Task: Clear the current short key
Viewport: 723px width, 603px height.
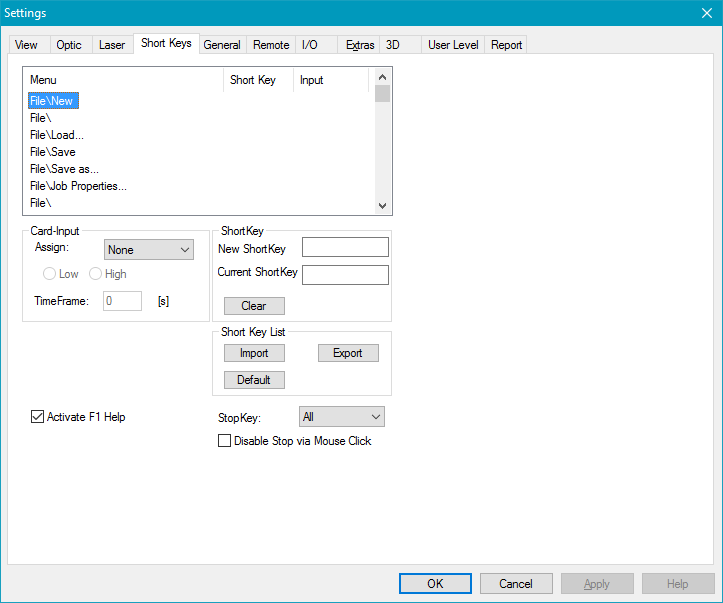Action: coord(254,306)
